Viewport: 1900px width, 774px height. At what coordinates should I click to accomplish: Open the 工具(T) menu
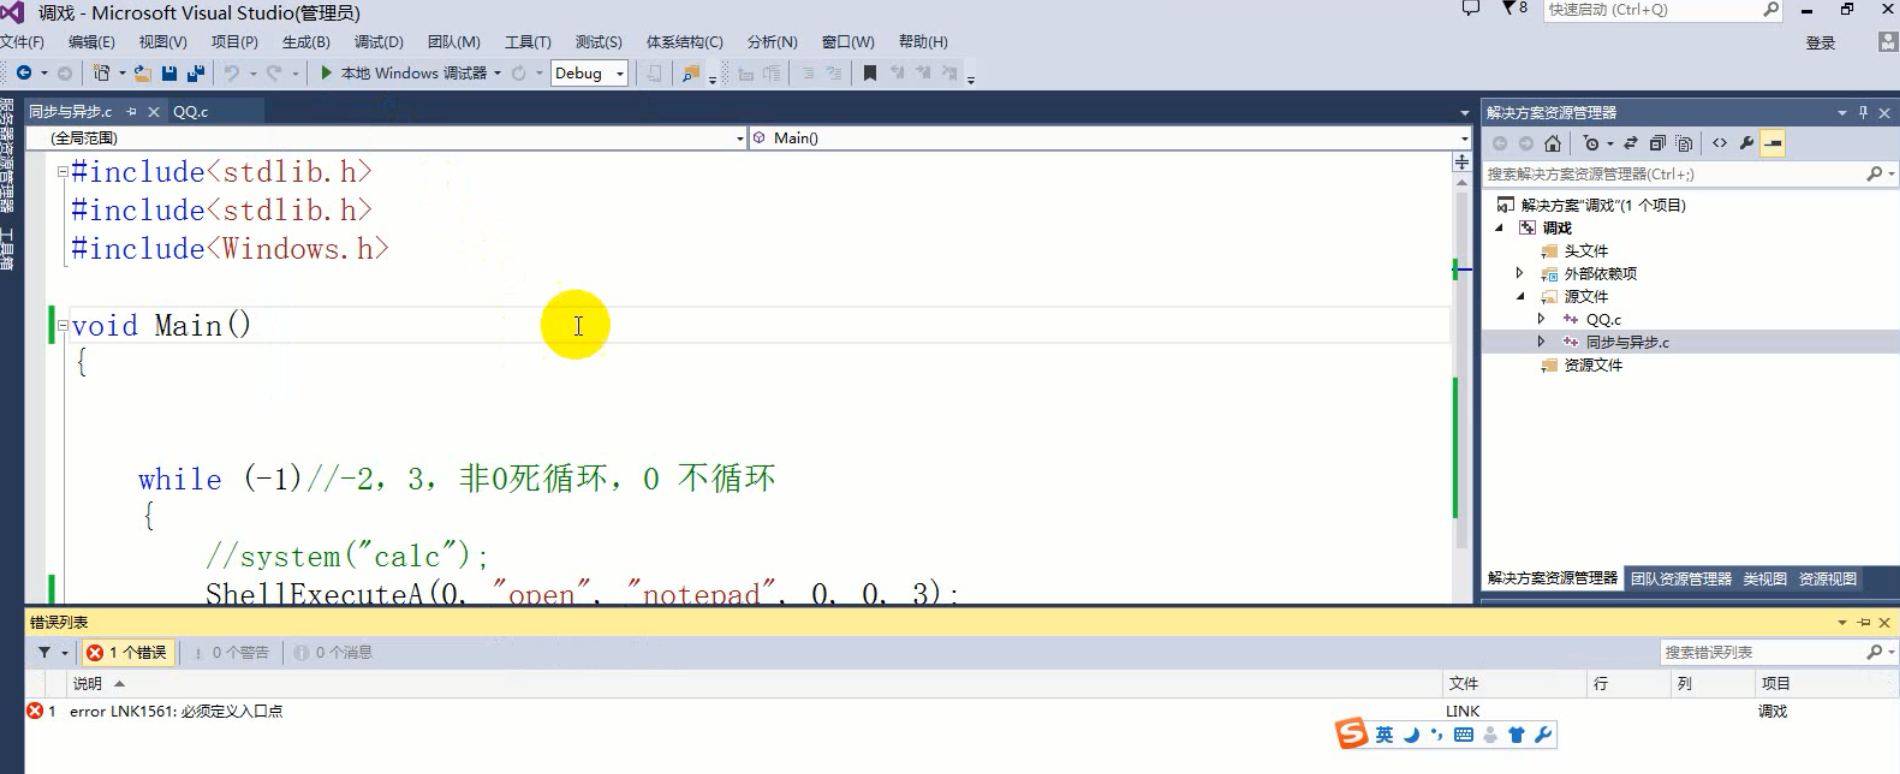coord(528,42)
